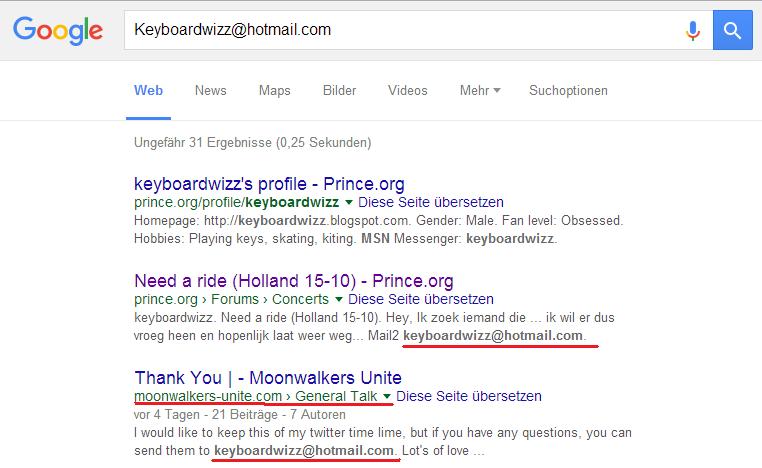Open keyboardwizz's profile - Prince.org result
The image size is (762, 468).
(x=269, y=183)
